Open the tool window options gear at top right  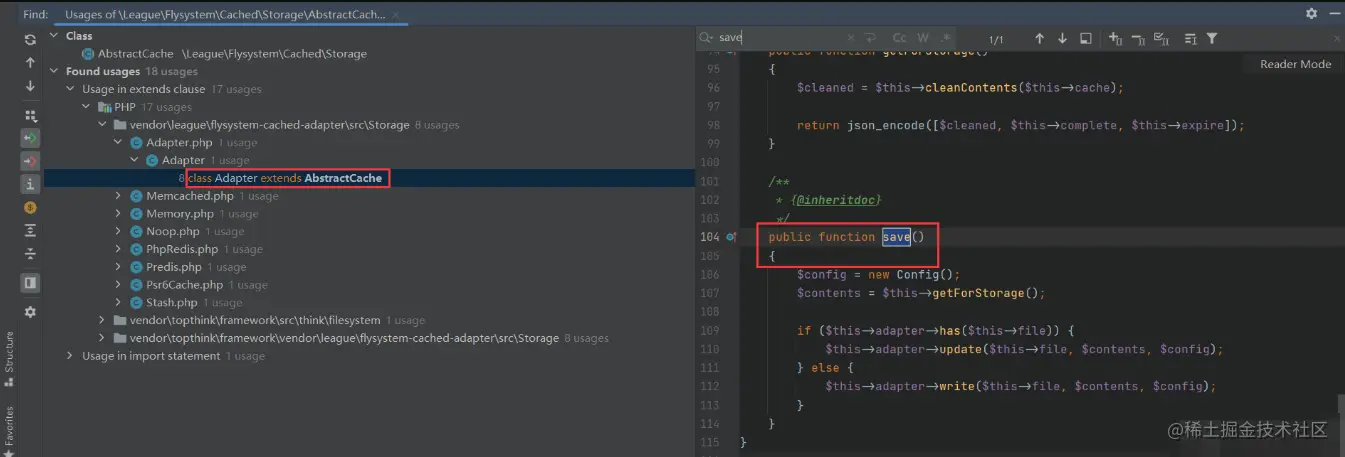coord(1311,14)
